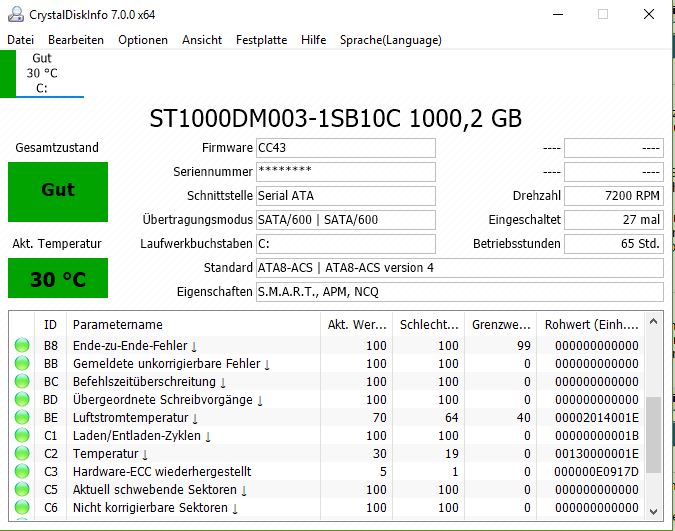Screen dimensions: 675x531
Task: Click the green status circle for C2 row
Action: [22, 453]
